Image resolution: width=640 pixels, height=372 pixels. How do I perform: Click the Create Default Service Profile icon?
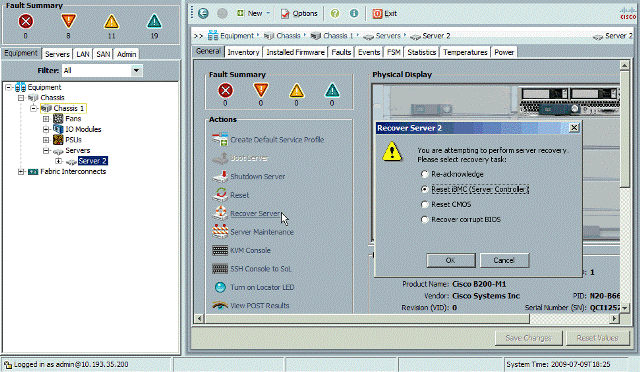click(220, 140)
